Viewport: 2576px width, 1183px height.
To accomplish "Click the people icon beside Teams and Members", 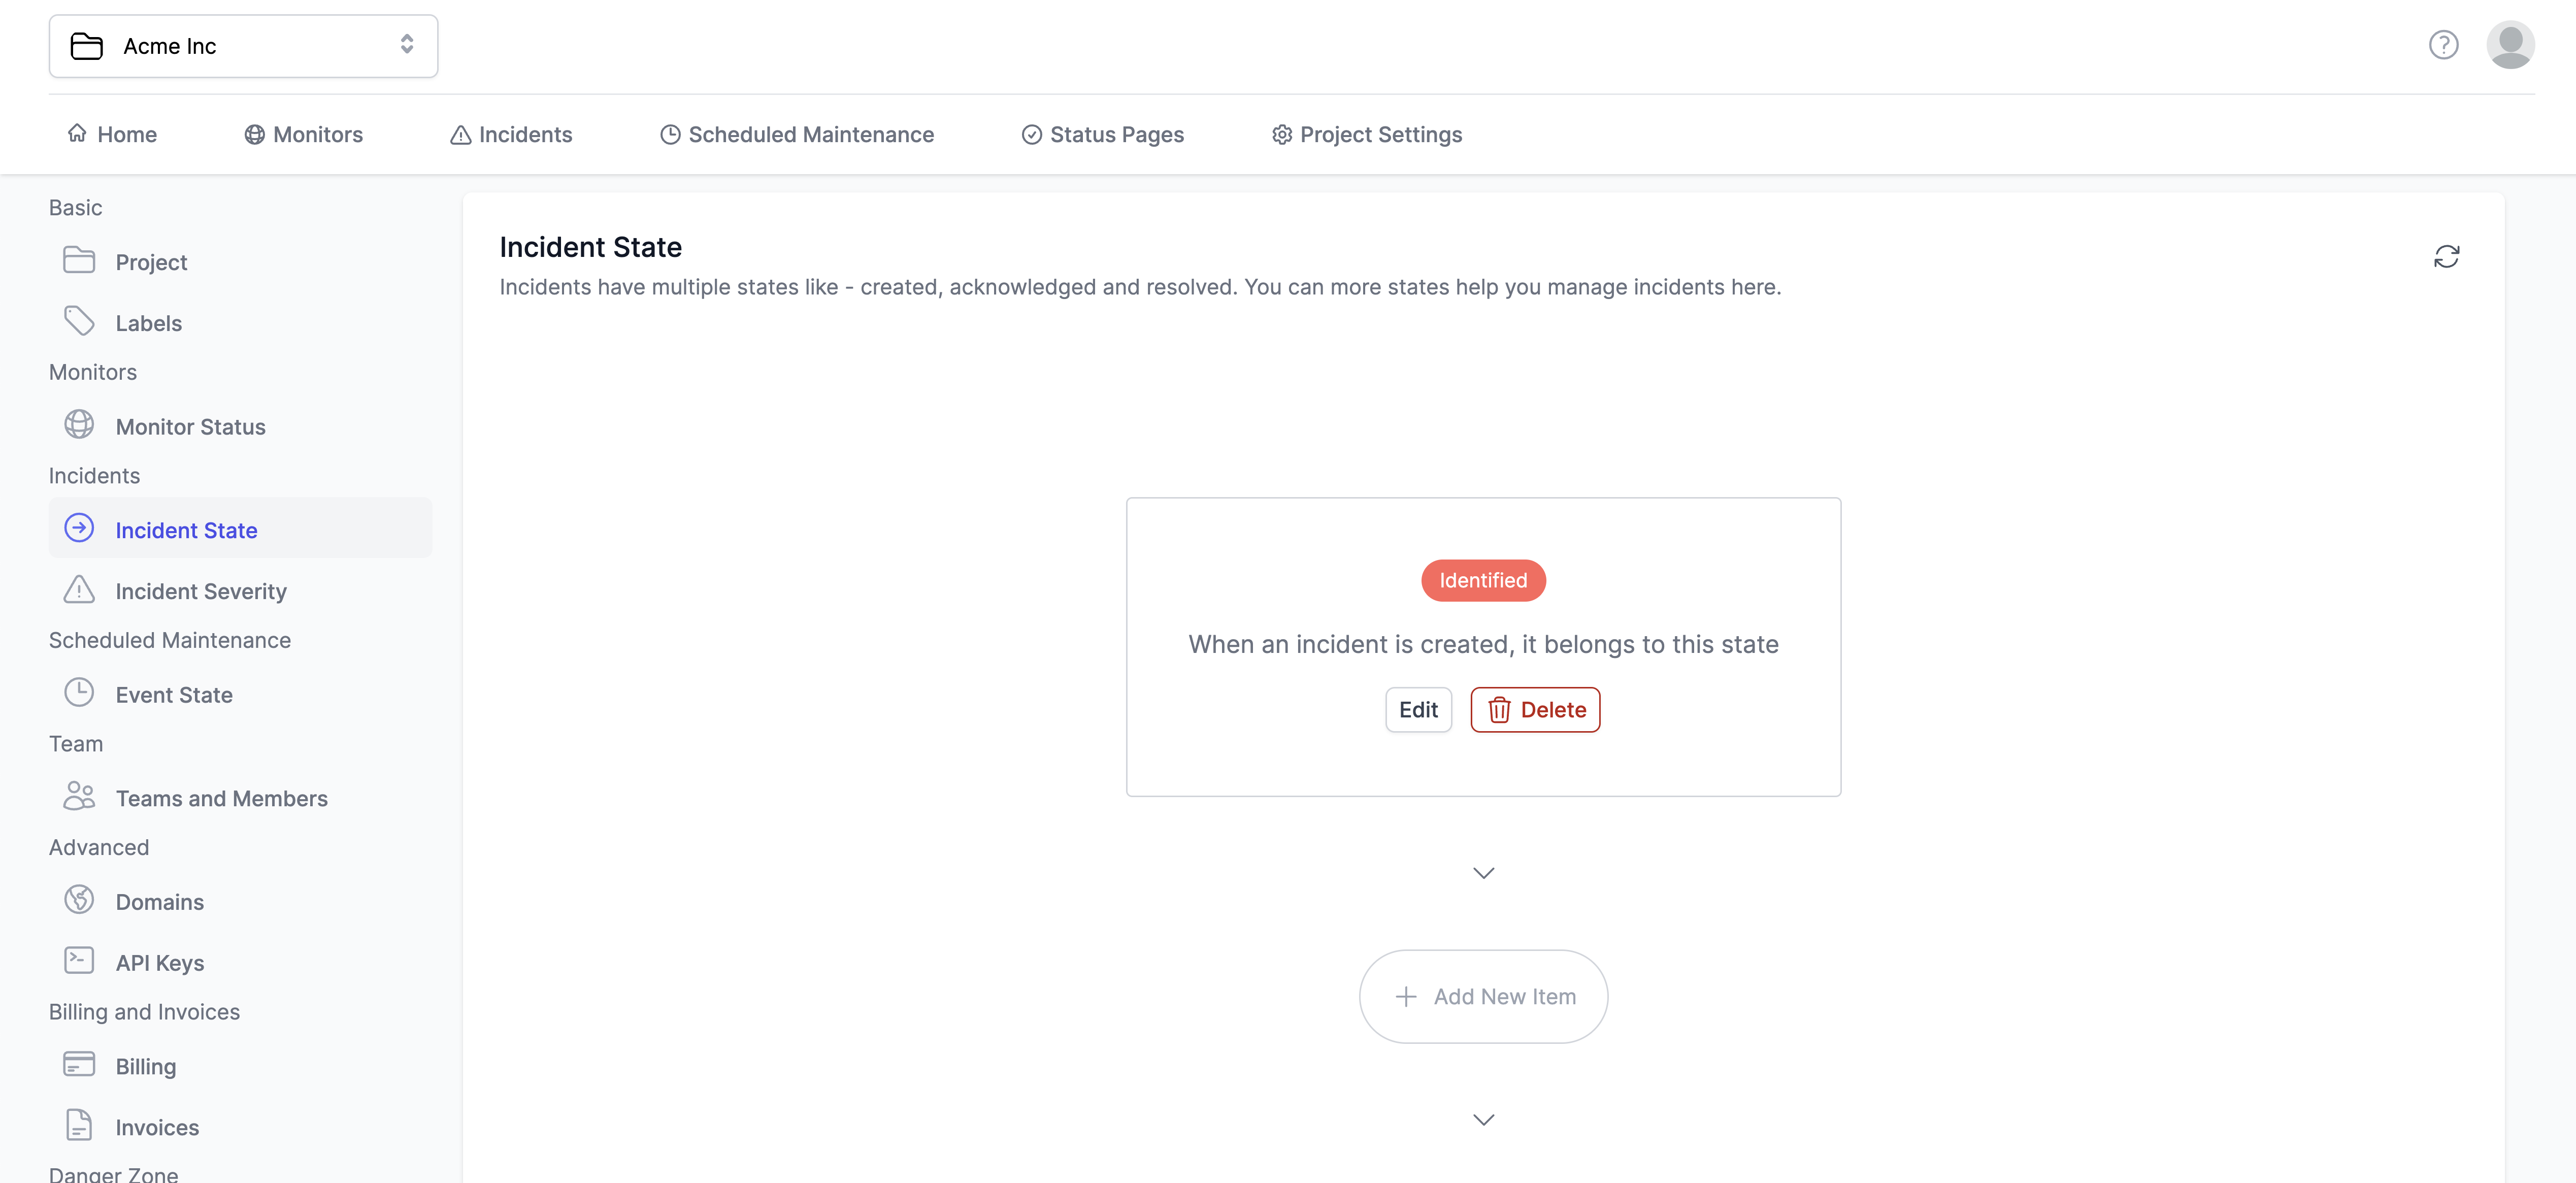I will pos(79,796).
